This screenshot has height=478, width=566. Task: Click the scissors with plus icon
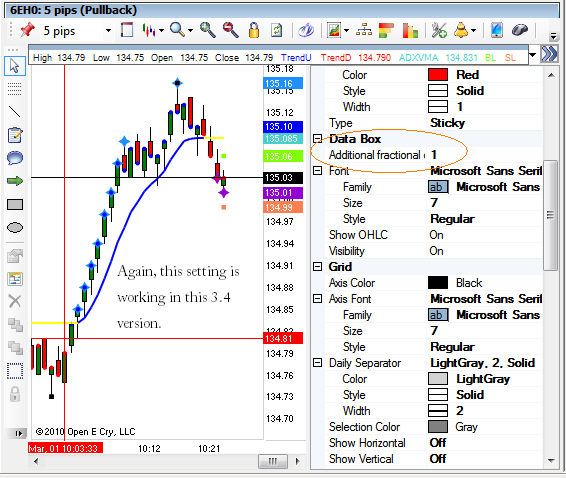(439, 30)
